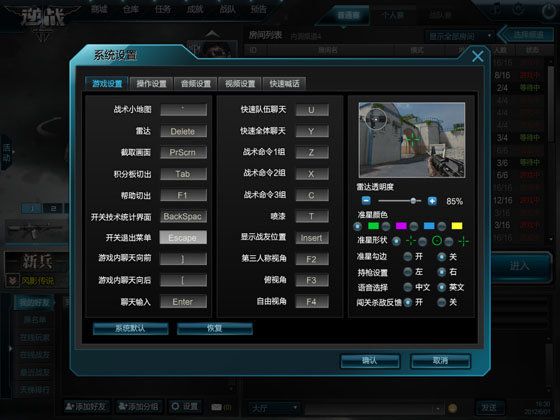
Task: Select the 游戏设置 tab
Action: coord(107,84)
